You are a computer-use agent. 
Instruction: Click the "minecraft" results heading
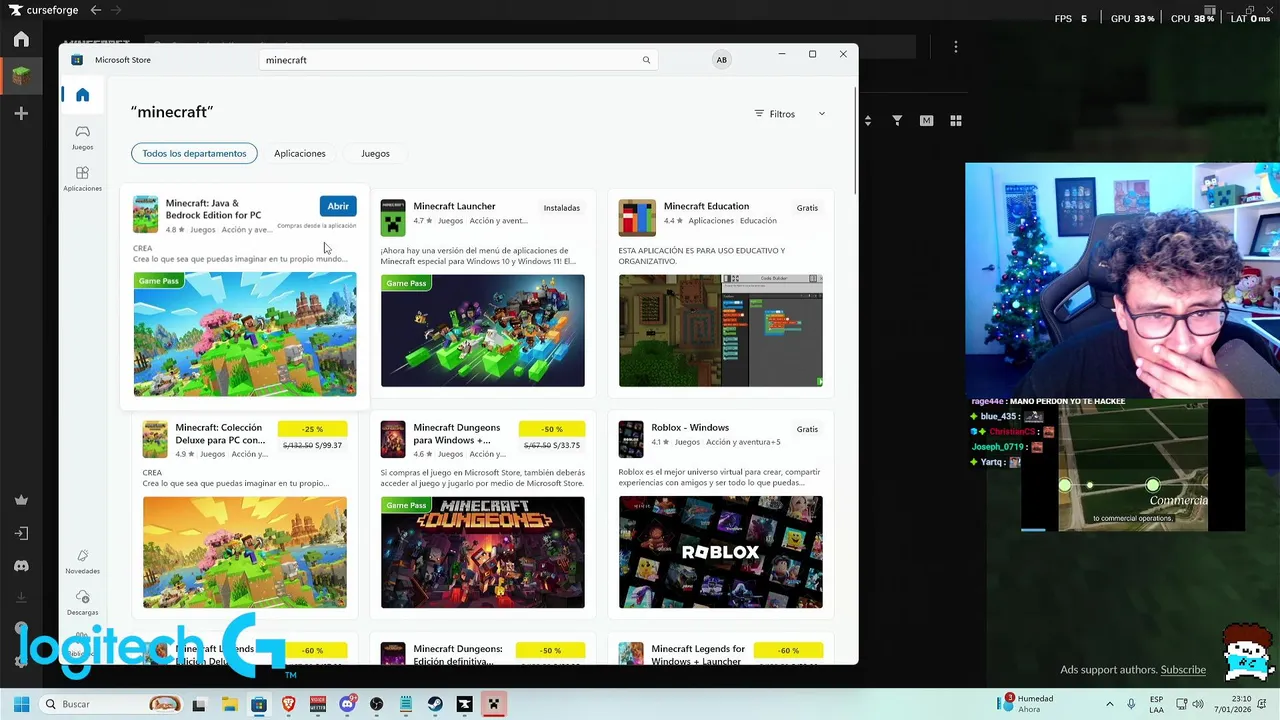coord(172,112)
